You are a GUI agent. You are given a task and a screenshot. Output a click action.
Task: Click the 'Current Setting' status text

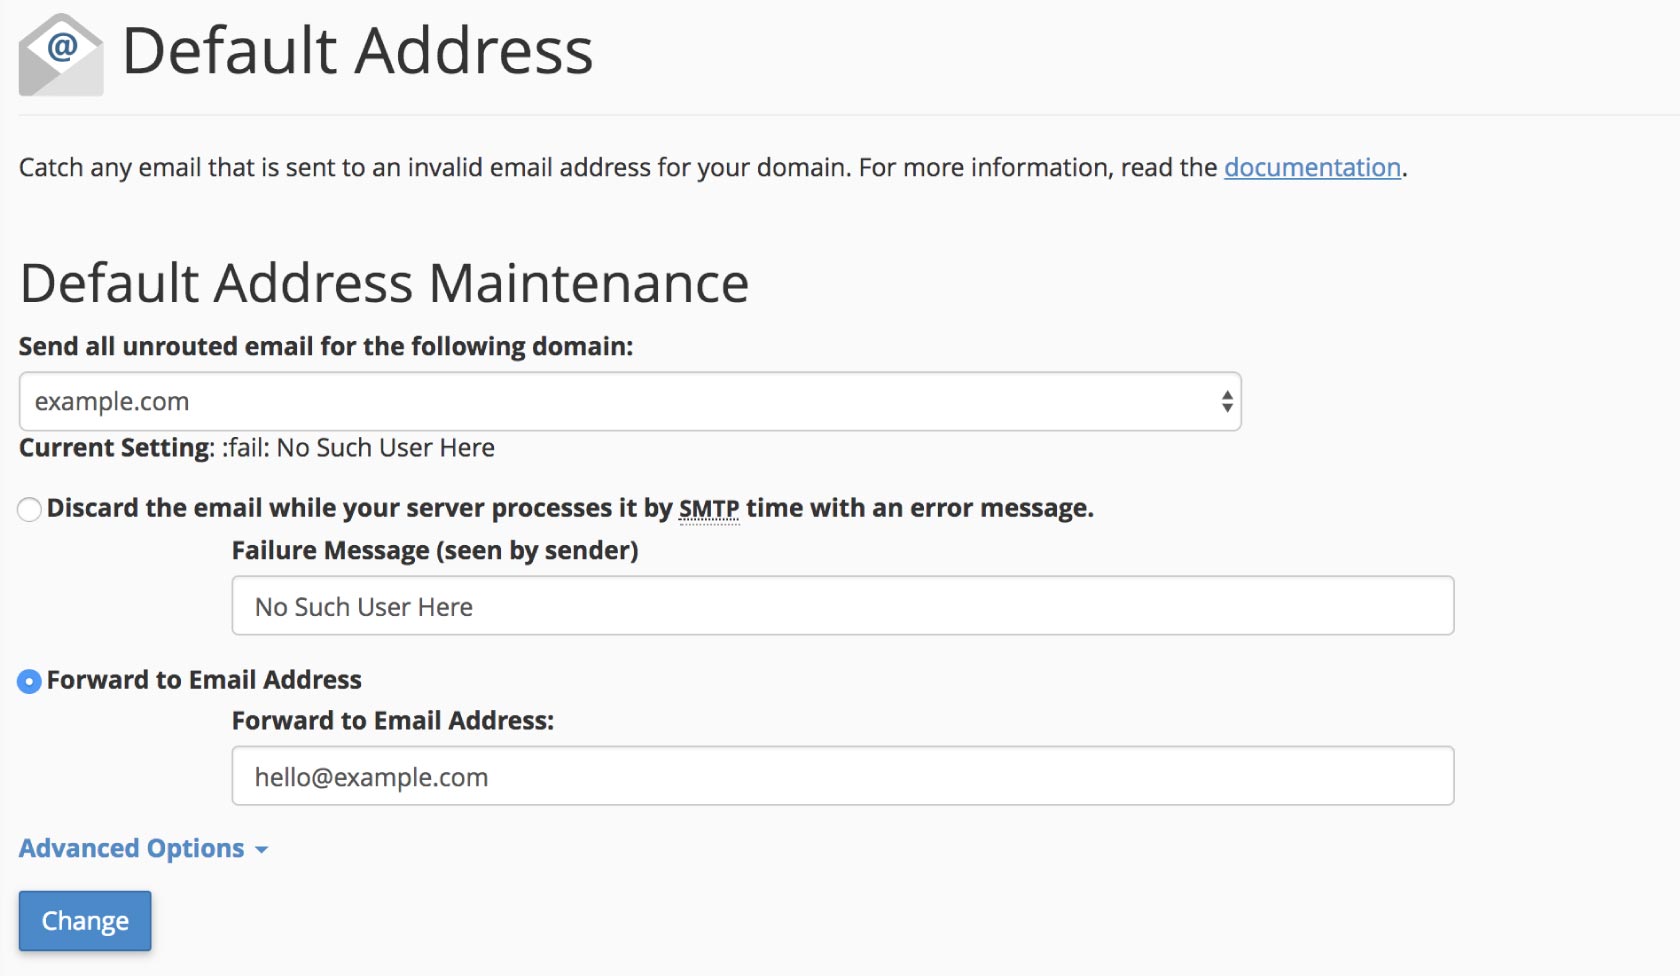(x=257, y=448)
